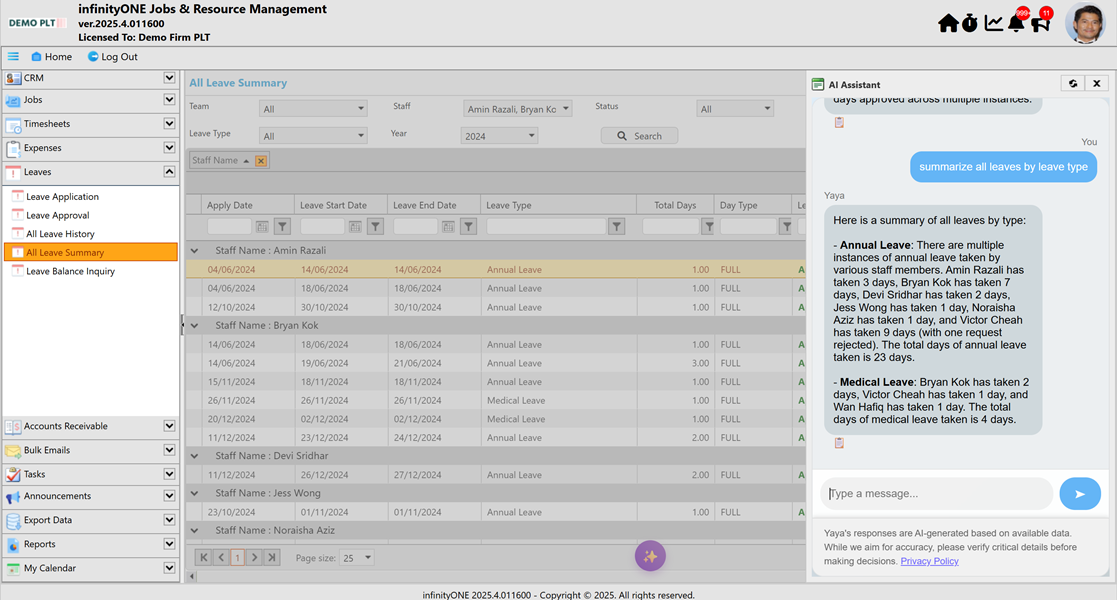The height and width of the screenshot is (600, 1117).
Task: Click the purple floating action button
Action: [x=650, y=555]
